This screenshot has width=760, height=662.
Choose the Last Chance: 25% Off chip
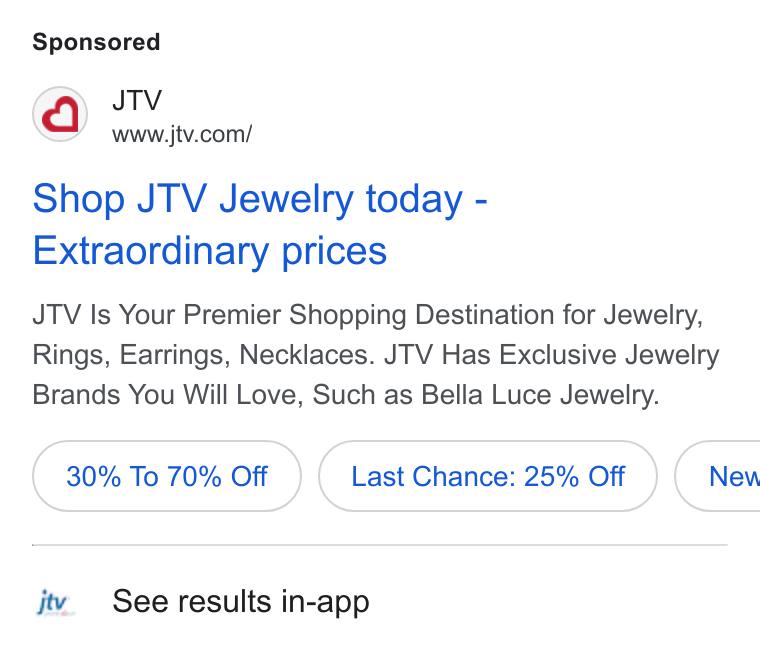pyautogui.click(x=488, y=476)
